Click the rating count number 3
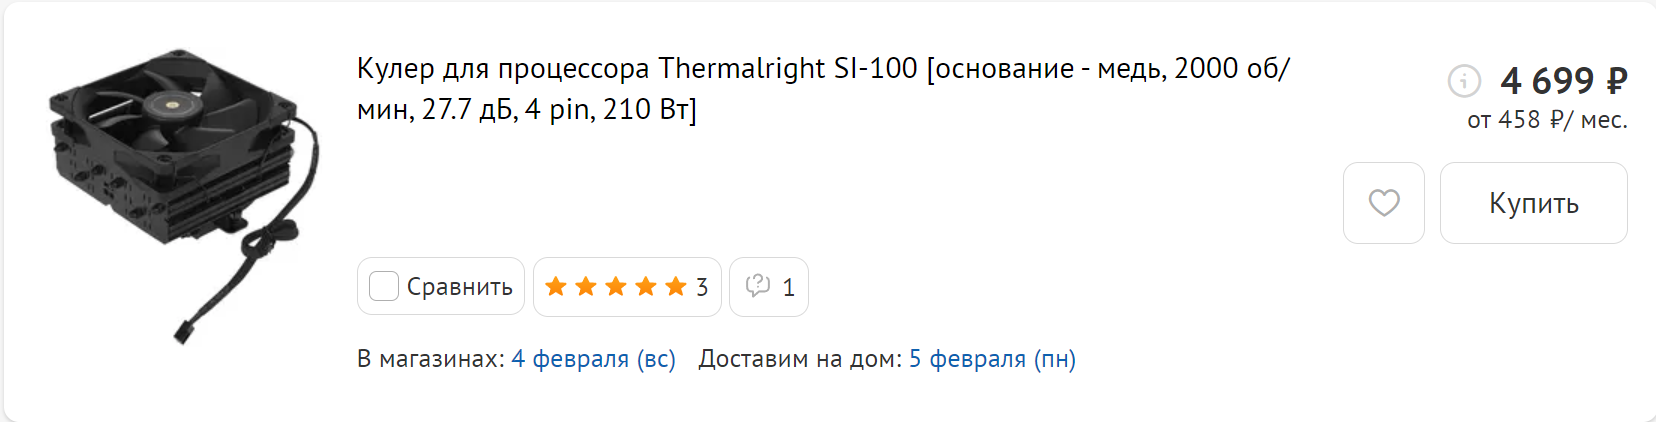Viewport: 1656px width, 422px height. pos(702,288)
